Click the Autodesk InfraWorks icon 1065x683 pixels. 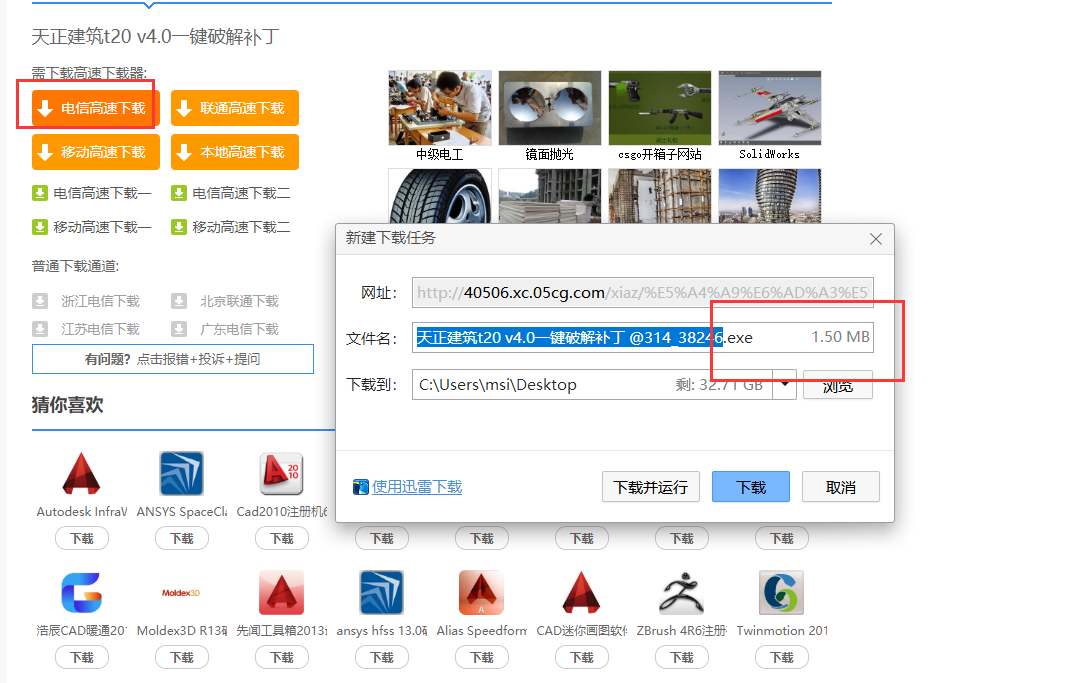pyautogui.click(x=82, y=473)
